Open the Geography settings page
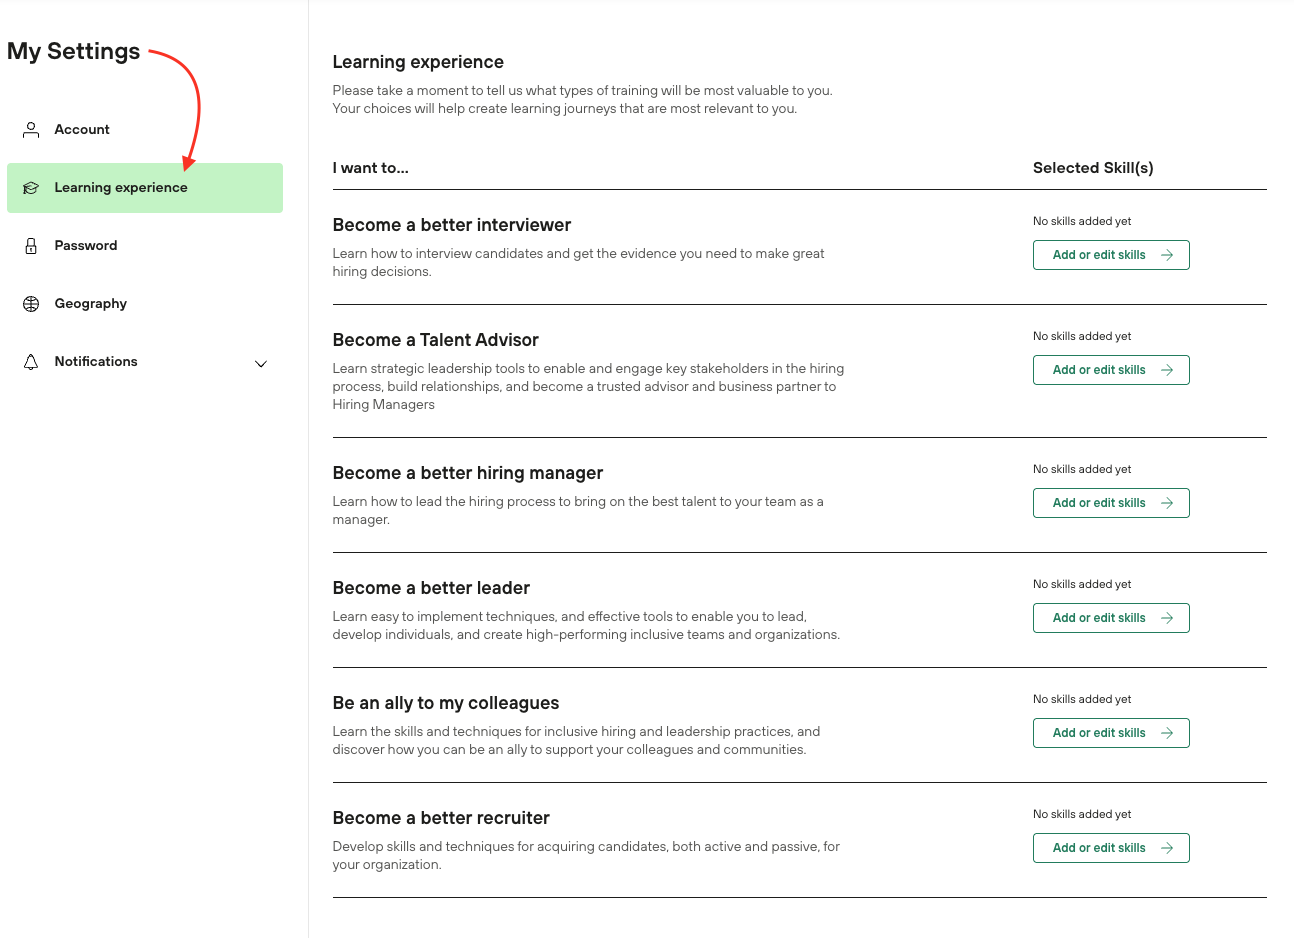The height and width of the screenshot is (945, 1294). click(91, 304)
